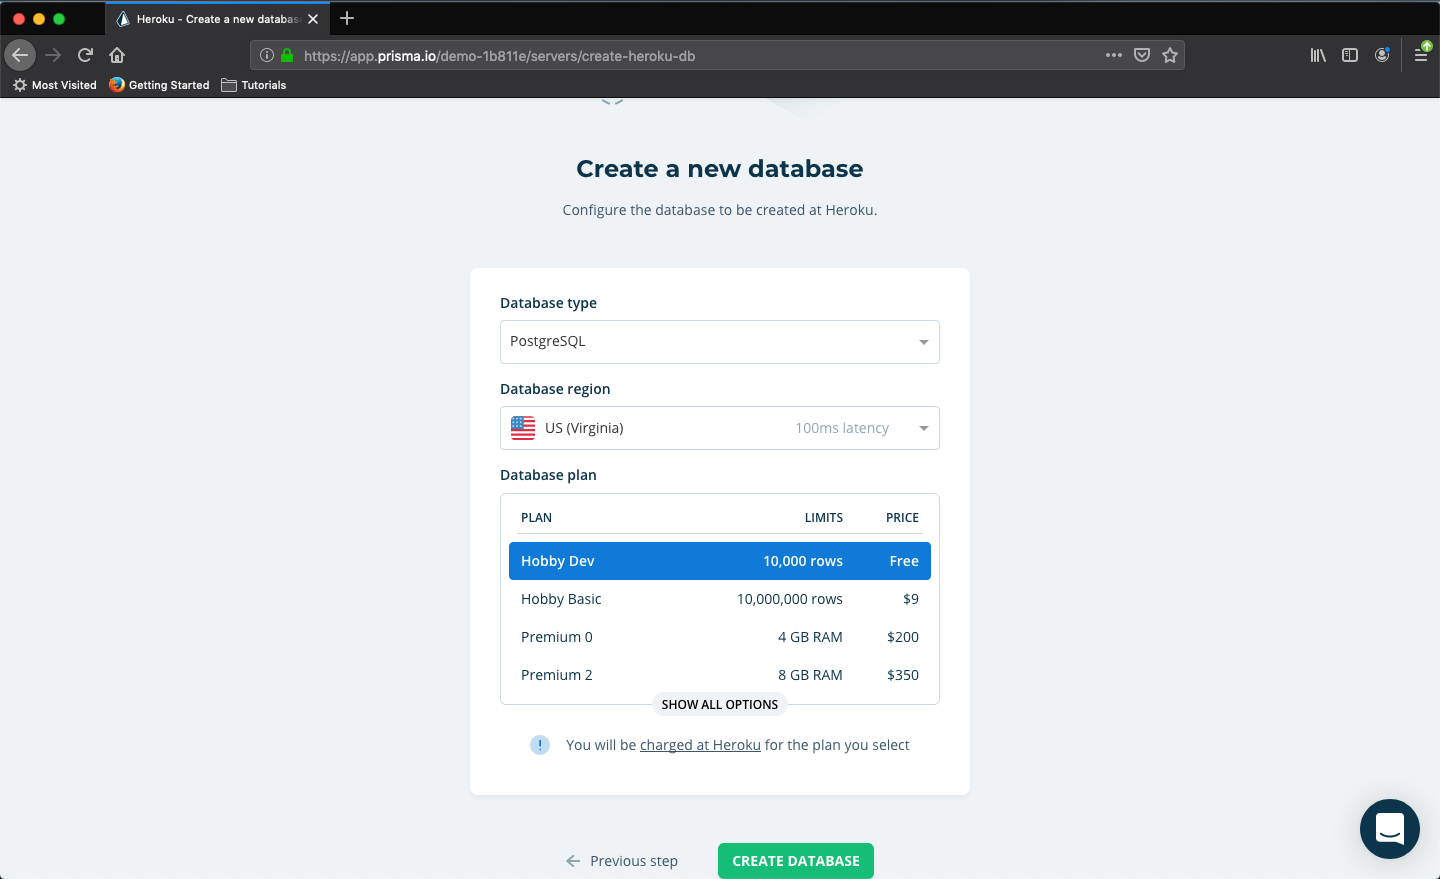Open the charged at Heroku link

[700, 745]
